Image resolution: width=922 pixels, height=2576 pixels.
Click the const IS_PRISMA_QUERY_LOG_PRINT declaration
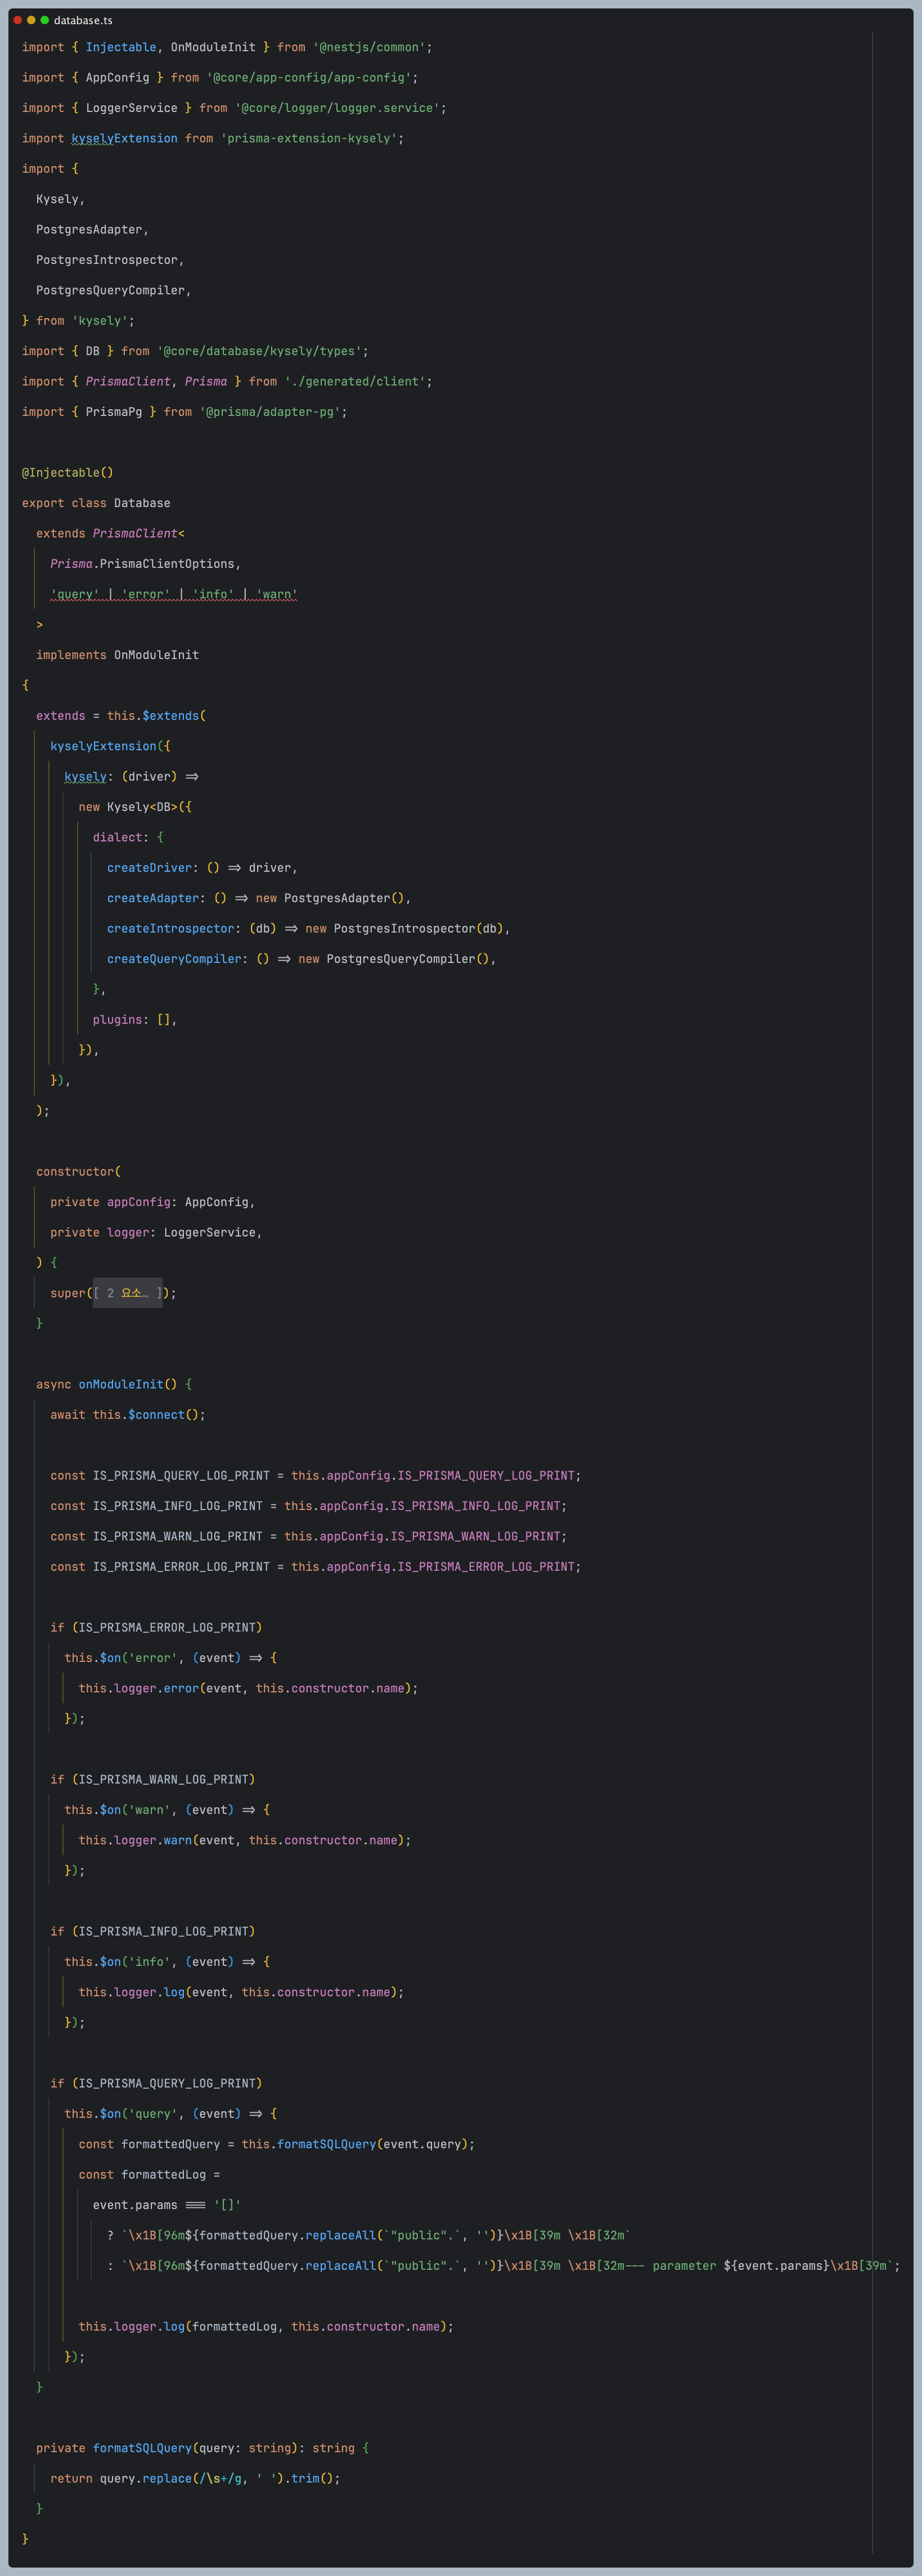click(316, 1476)
